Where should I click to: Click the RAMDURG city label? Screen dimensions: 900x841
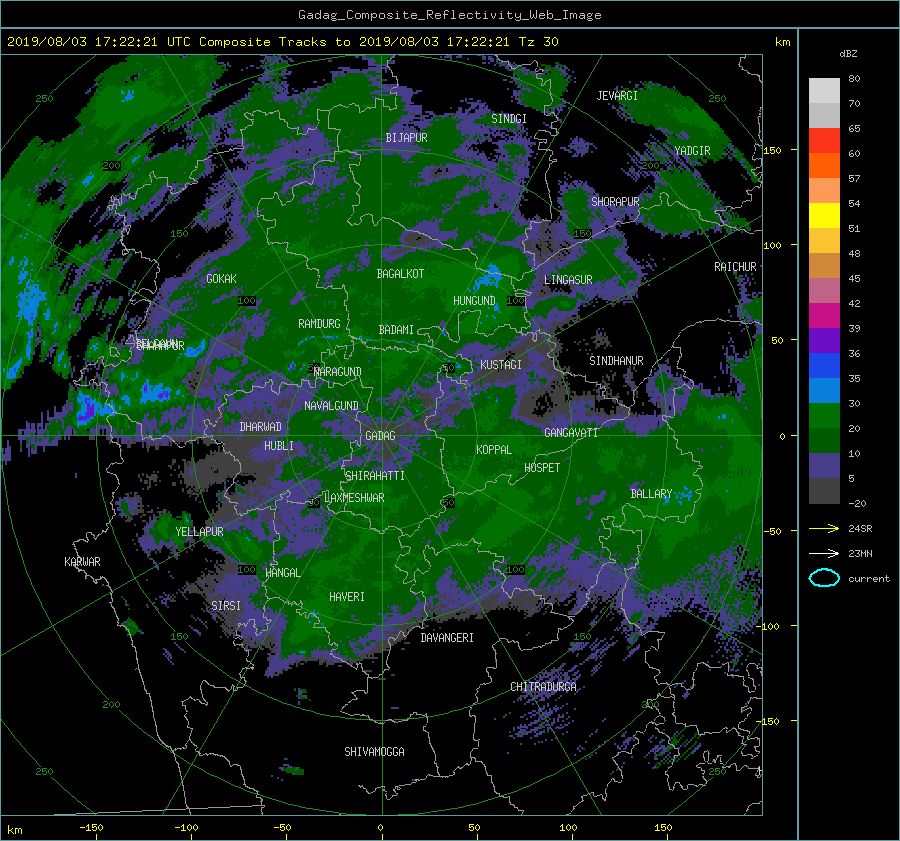pyautogui.click(x=319, y=324)
